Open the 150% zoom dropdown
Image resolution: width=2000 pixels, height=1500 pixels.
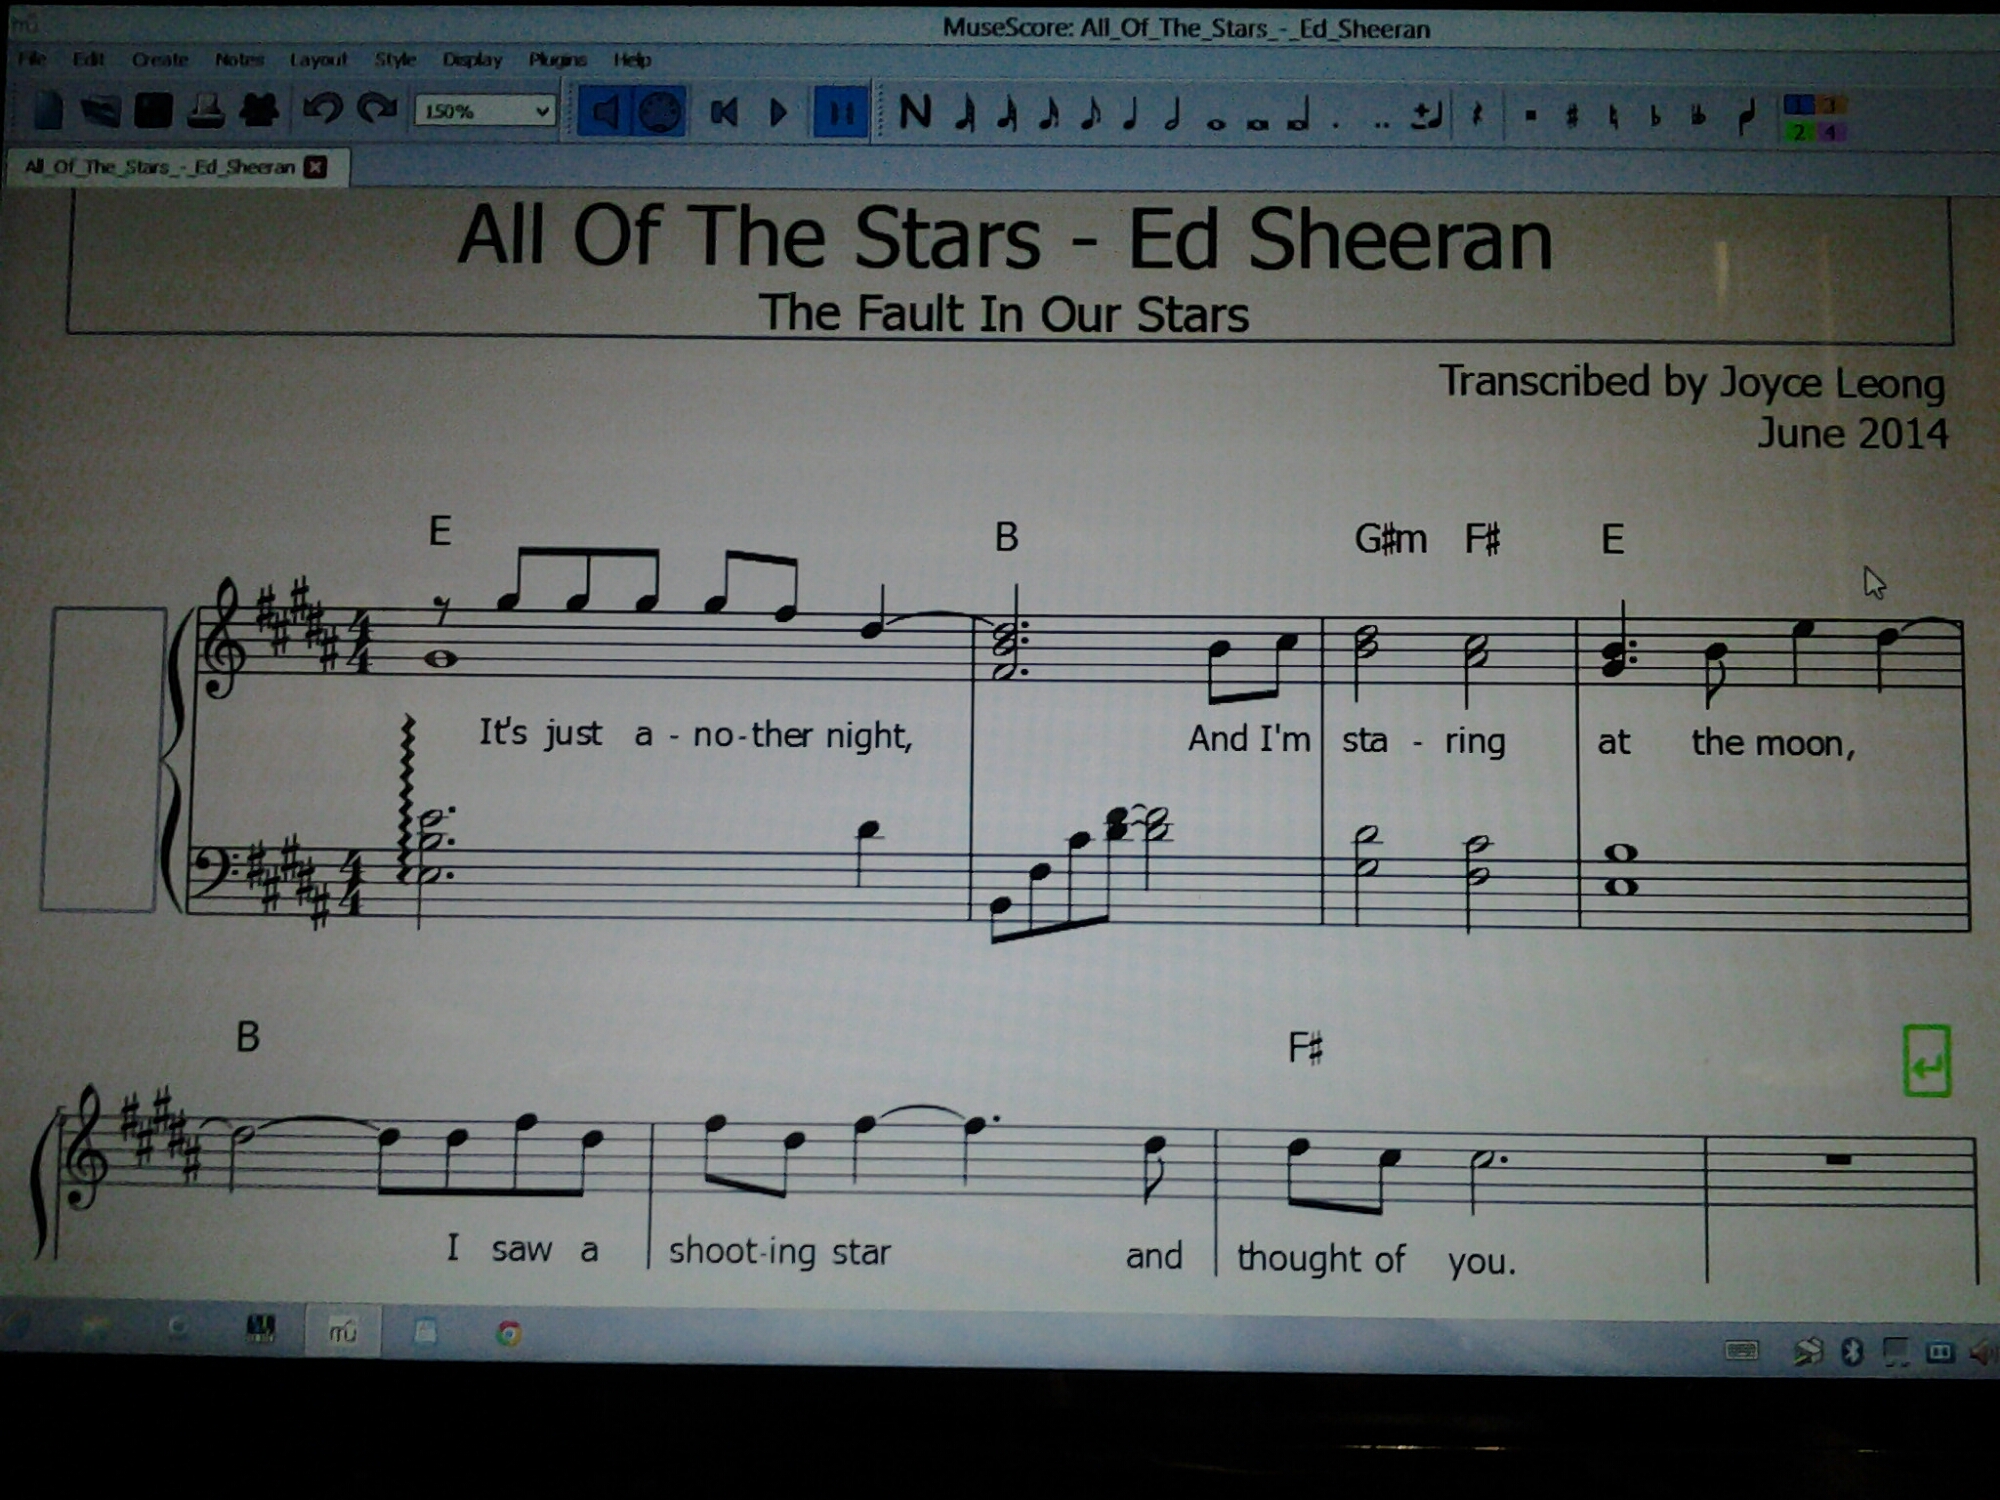pos(485,110)
